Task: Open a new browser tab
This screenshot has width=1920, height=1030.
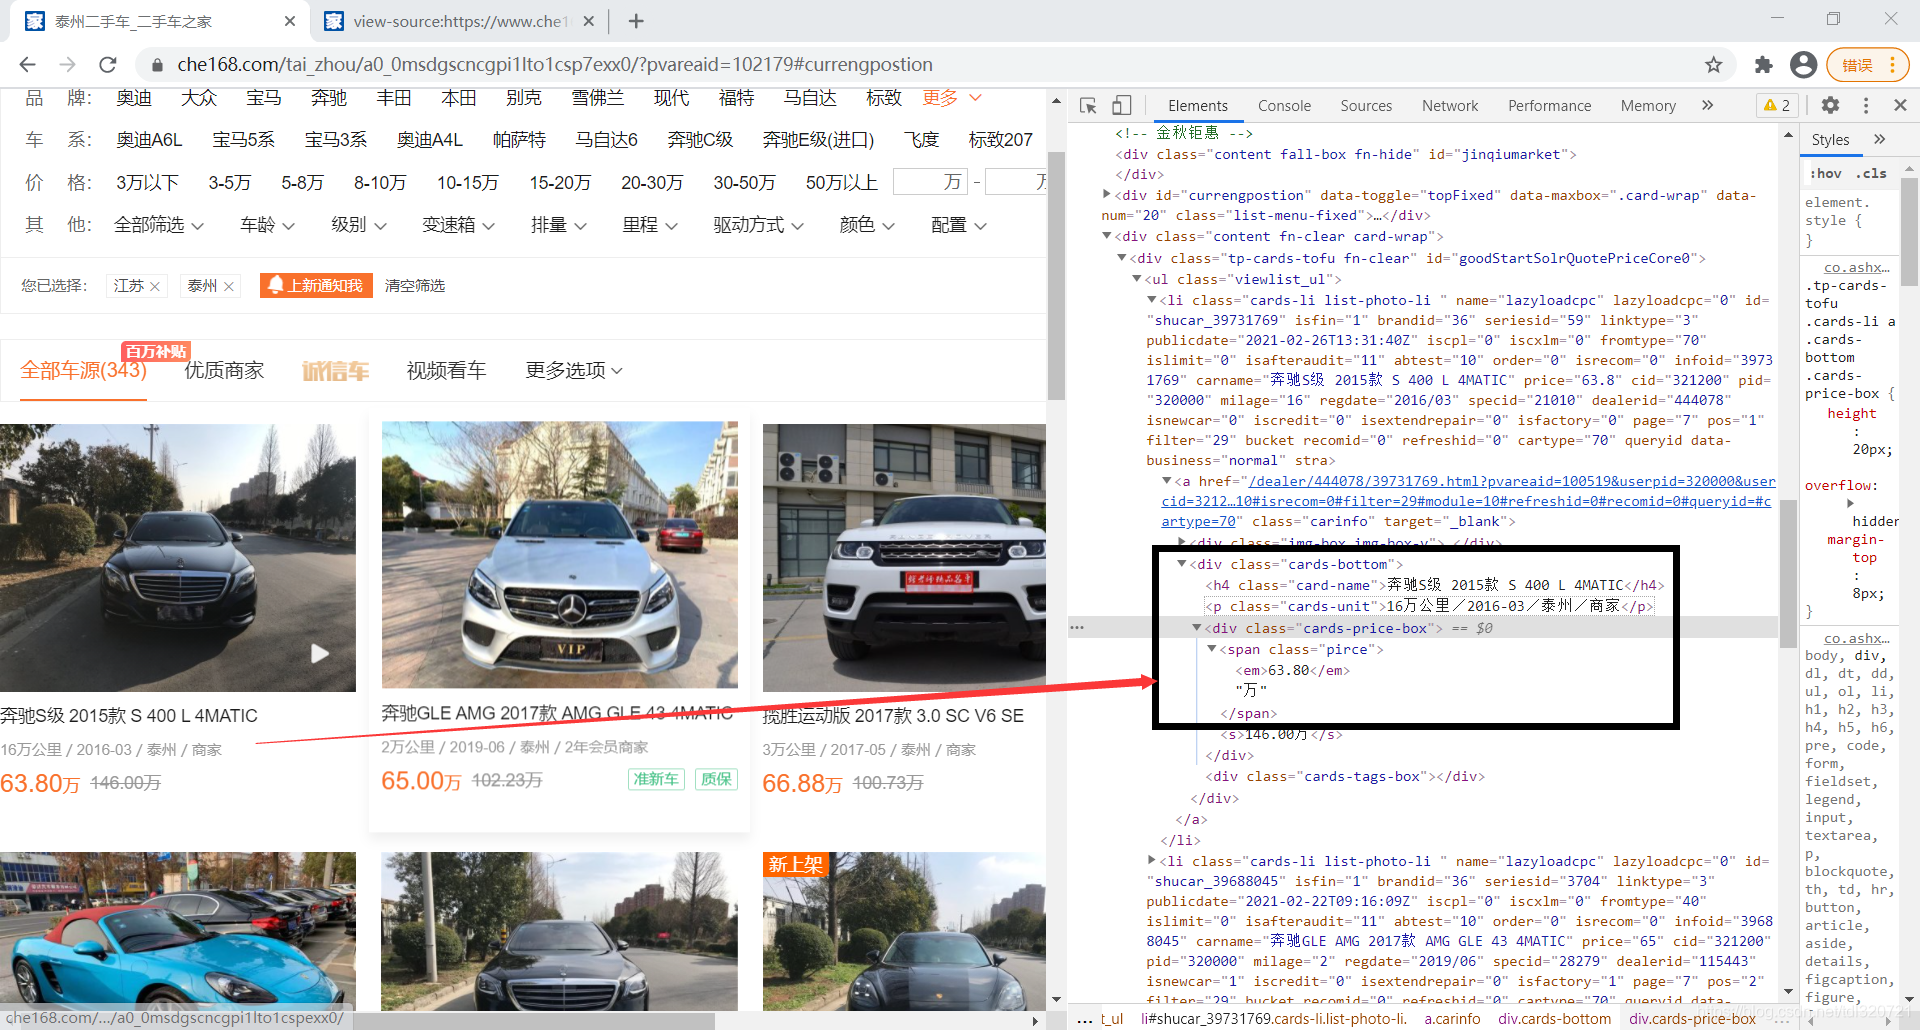Action: (636, 21)
